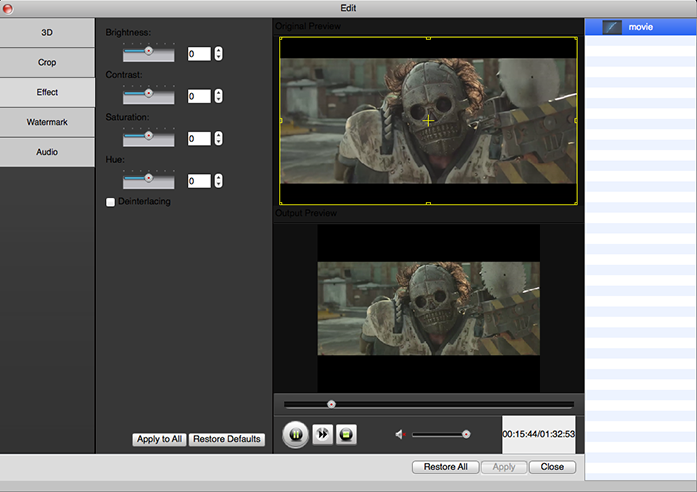Click the left-middle crop handle
The image size is (697, 492).
click(x=280, y=120)
